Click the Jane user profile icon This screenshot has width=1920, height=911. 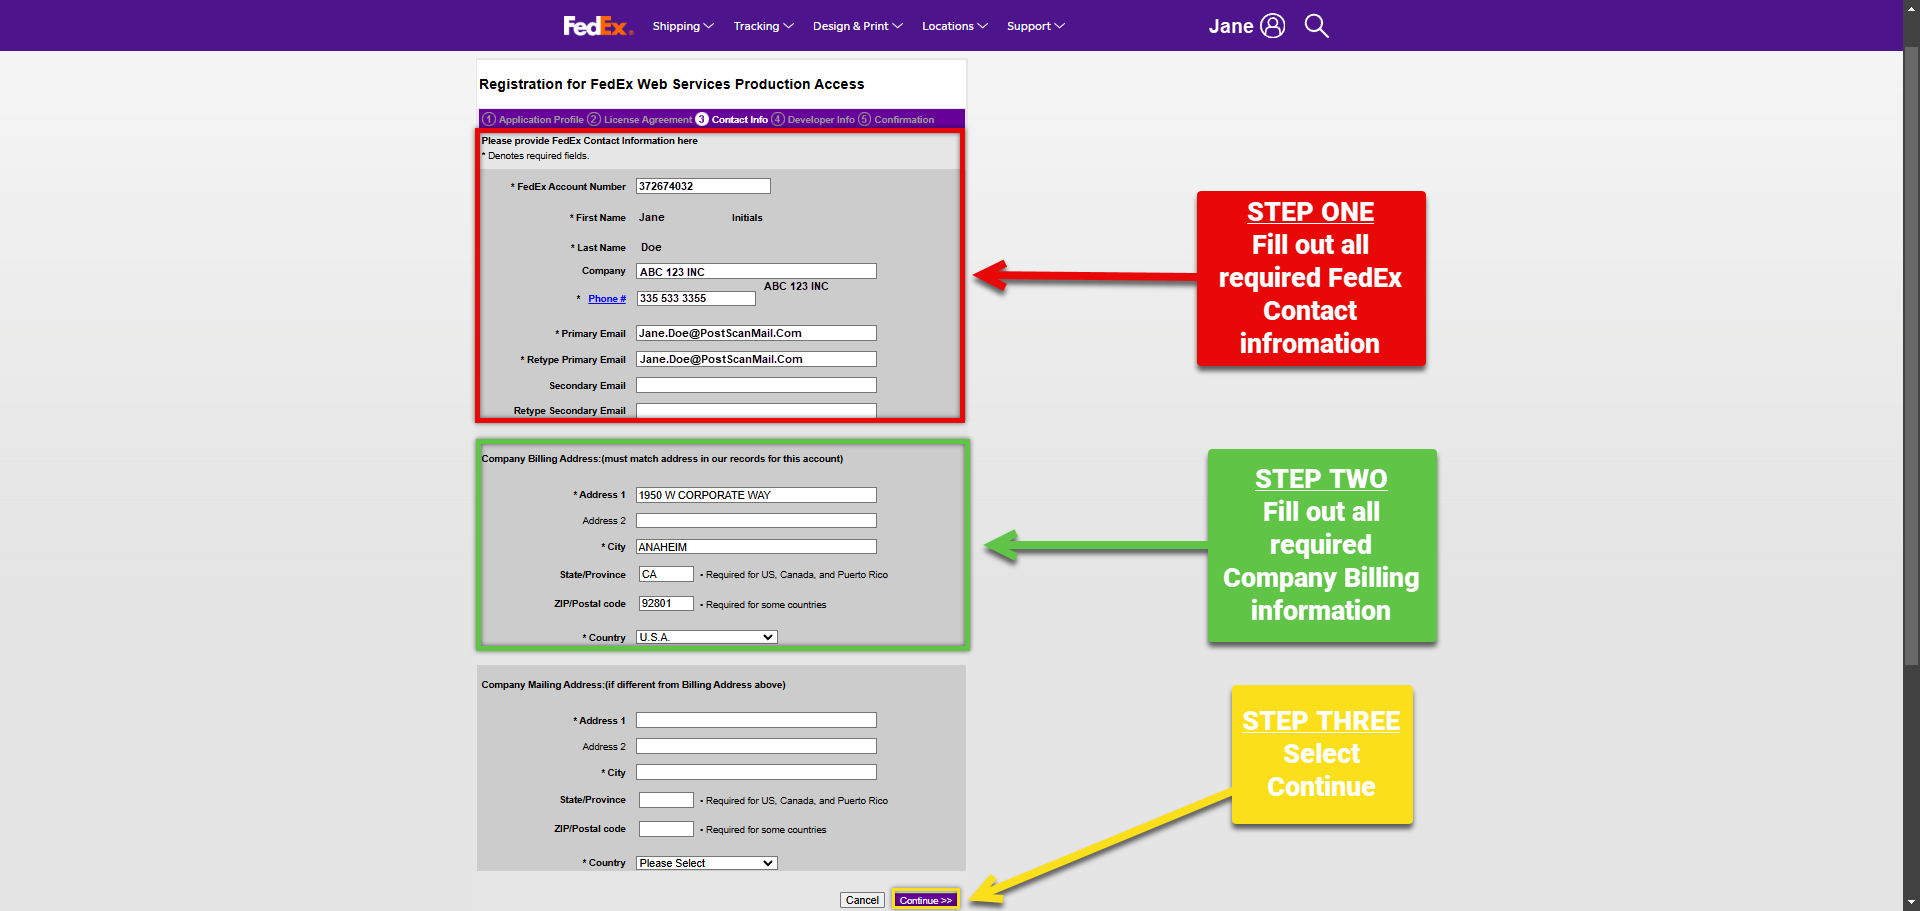click(x=1273, y=26)
